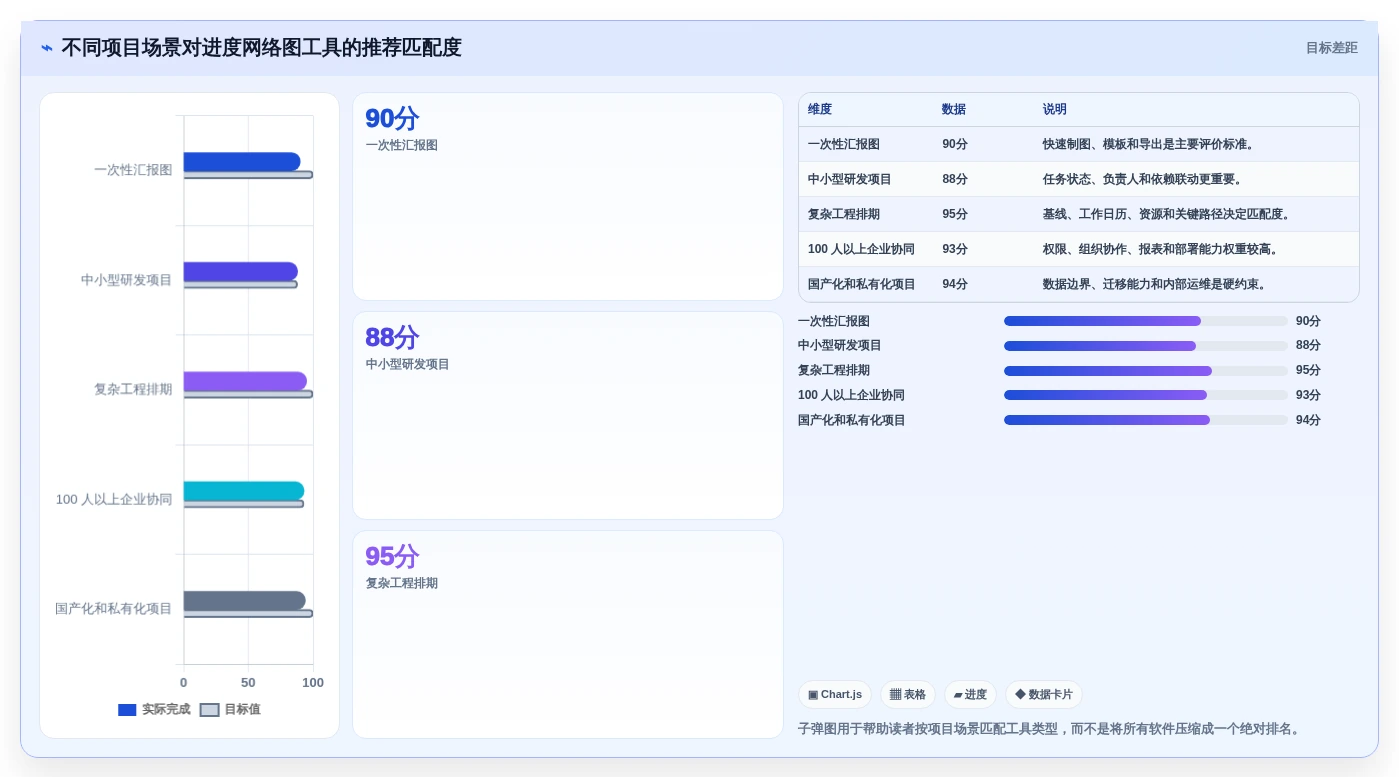Click the gray legend swatch for 目标值
This screenshot has width=1399, height=777.
click(x=209, y=710)
